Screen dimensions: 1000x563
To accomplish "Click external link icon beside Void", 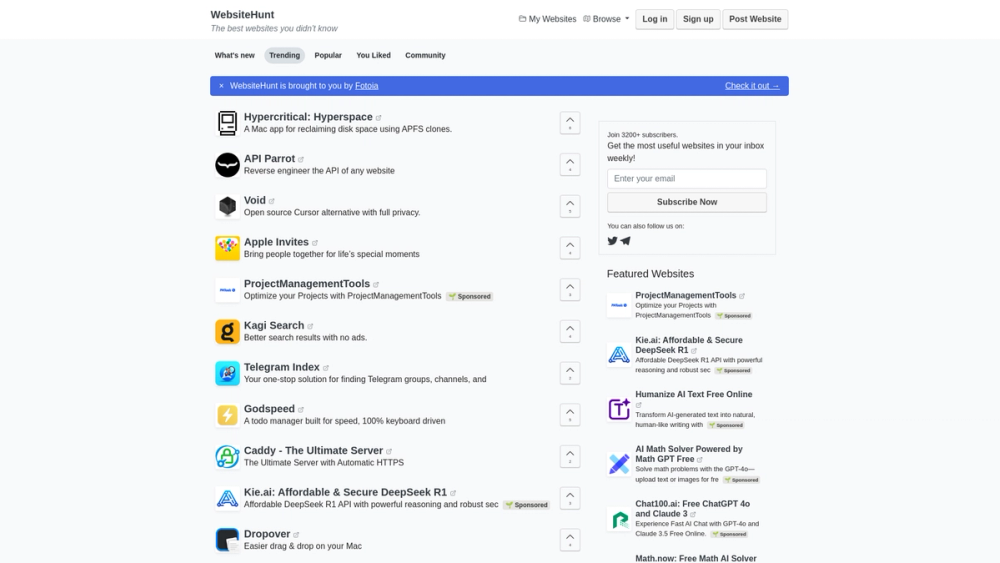I will [x=272, y=201].
